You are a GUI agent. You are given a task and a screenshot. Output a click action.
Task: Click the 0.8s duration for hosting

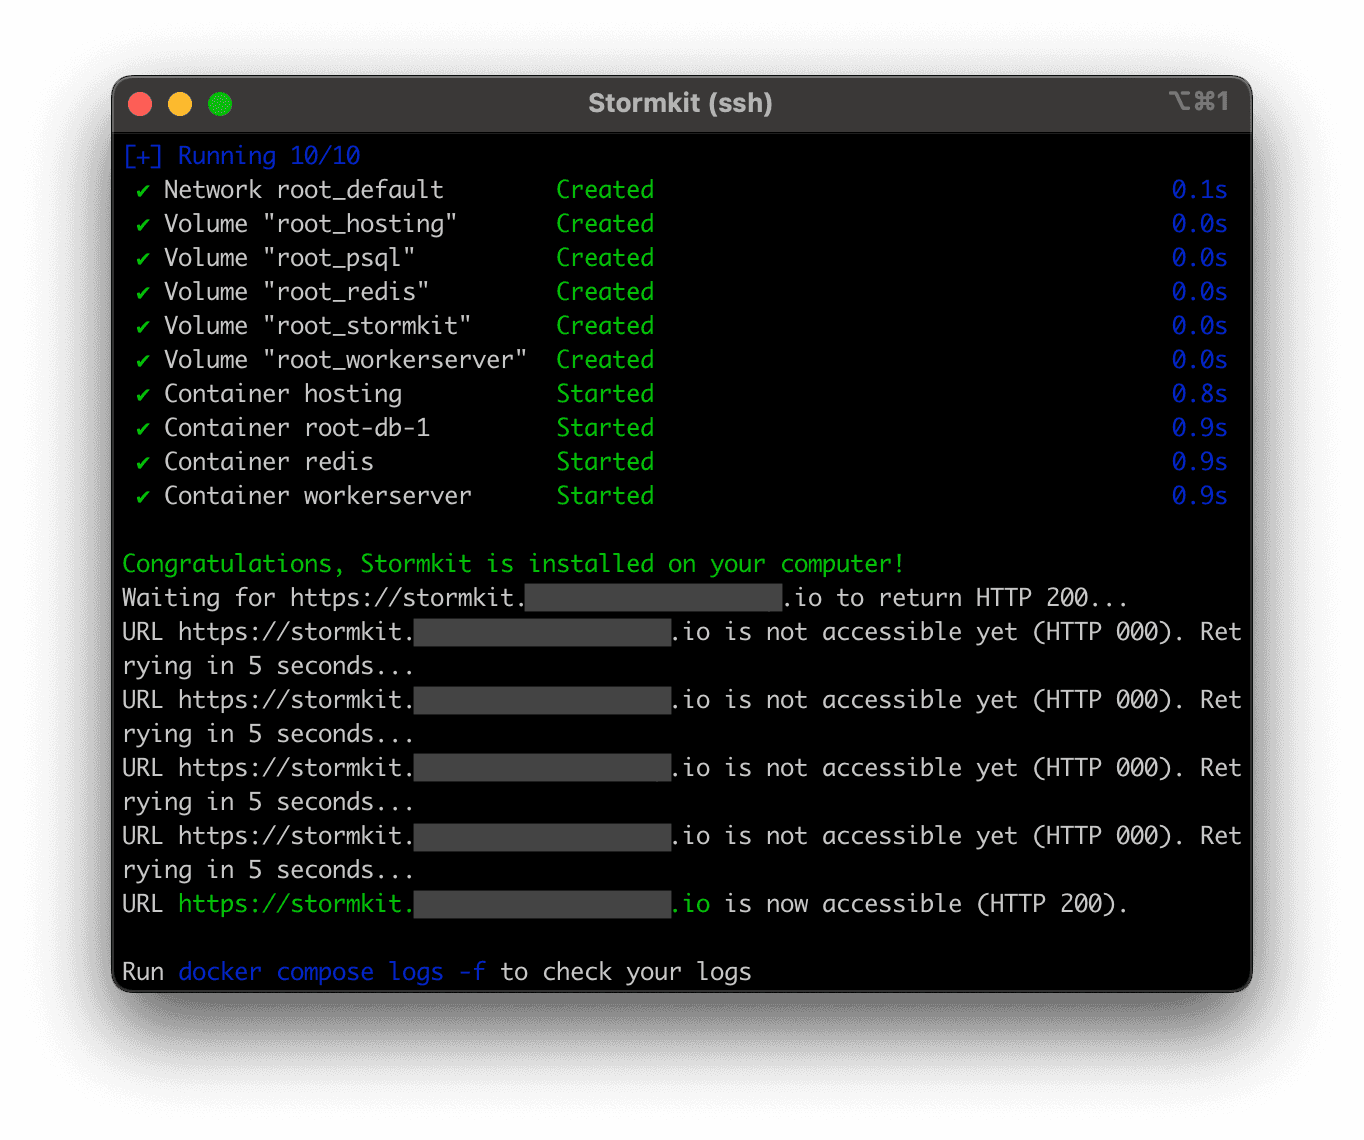[x=1199, y=394]
